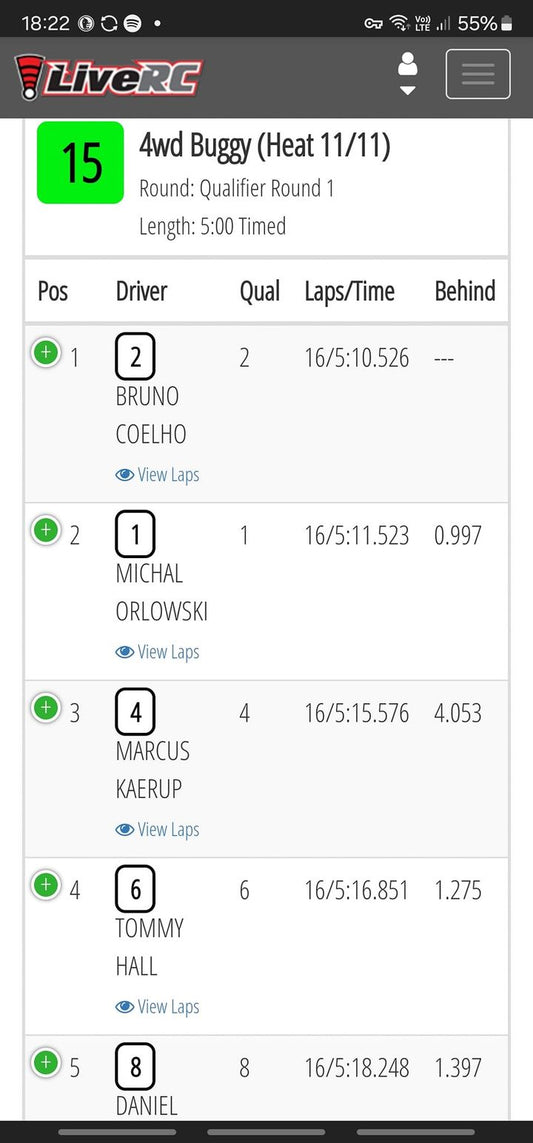Expand Bruno Coelho's row with green plus

pos(45,354)
